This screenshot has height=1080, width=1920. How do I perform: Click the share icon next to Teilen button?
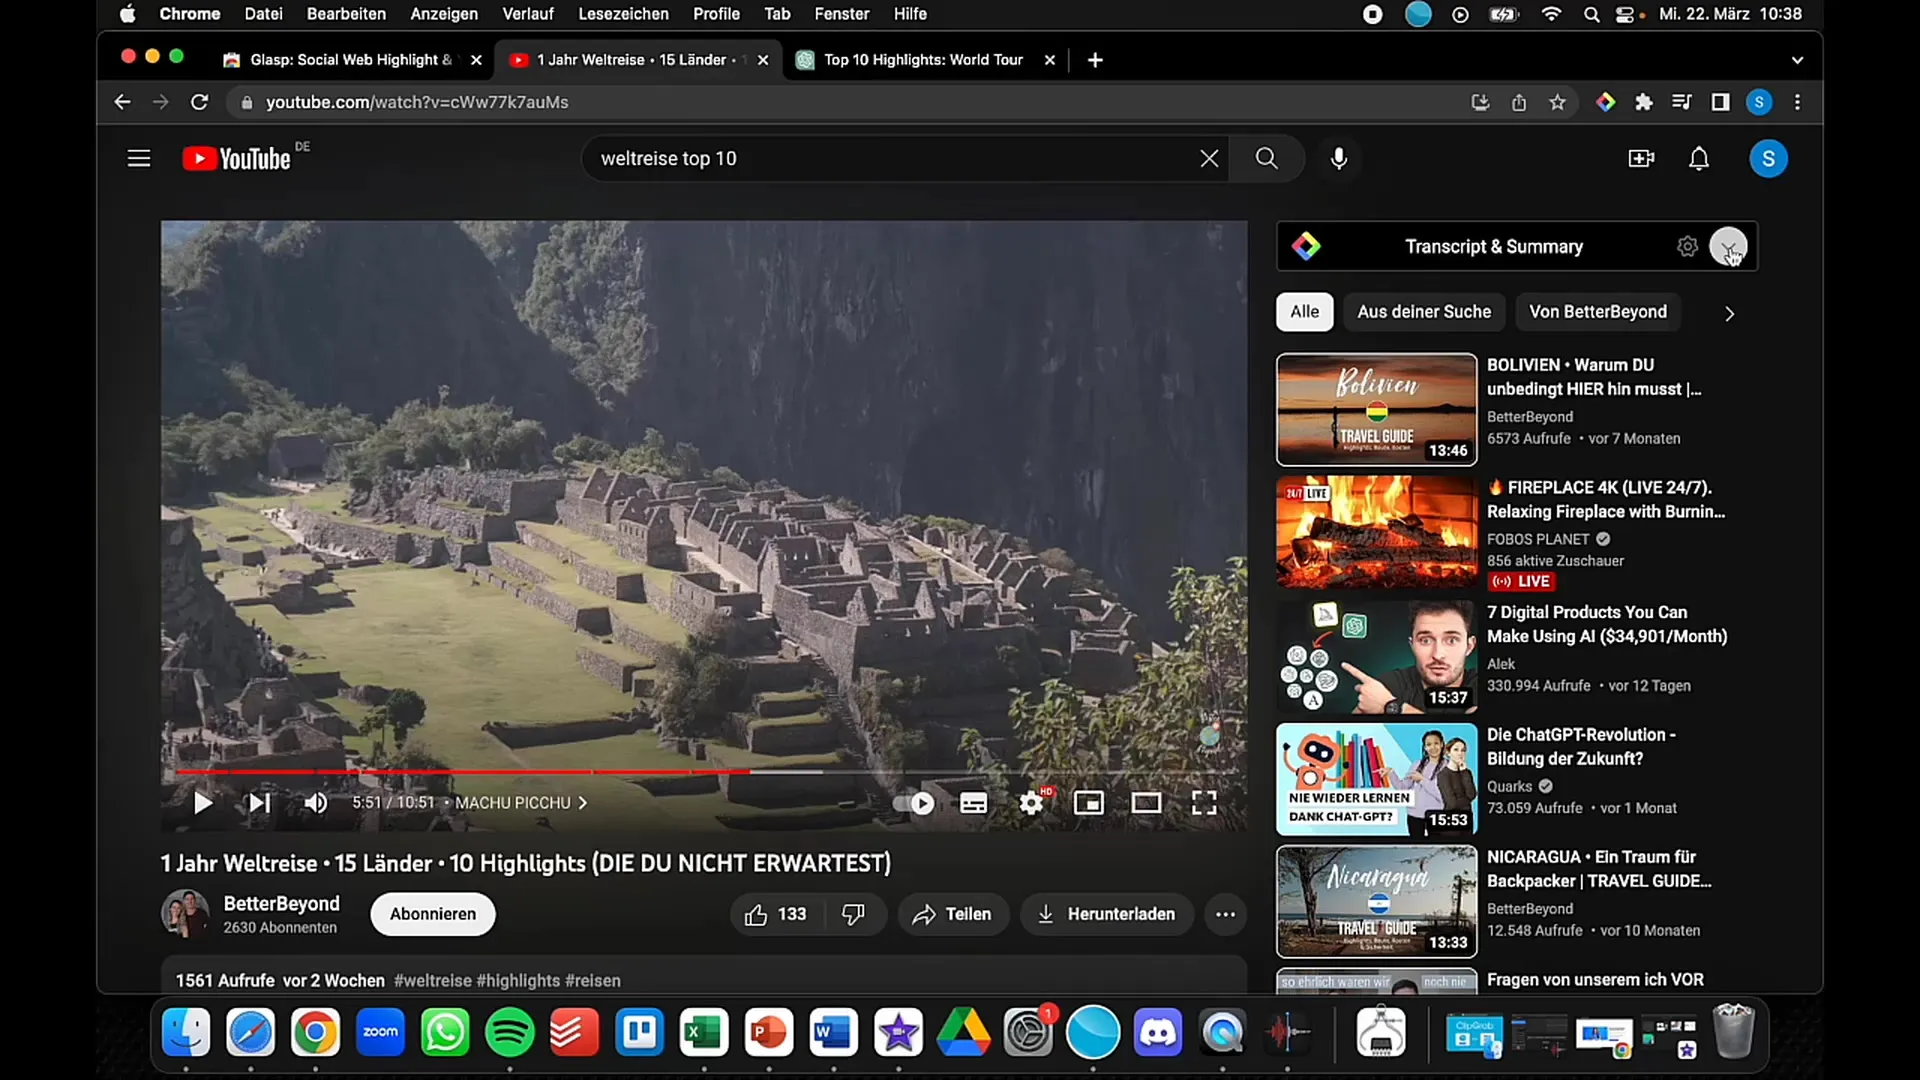(x=923, y=914)
